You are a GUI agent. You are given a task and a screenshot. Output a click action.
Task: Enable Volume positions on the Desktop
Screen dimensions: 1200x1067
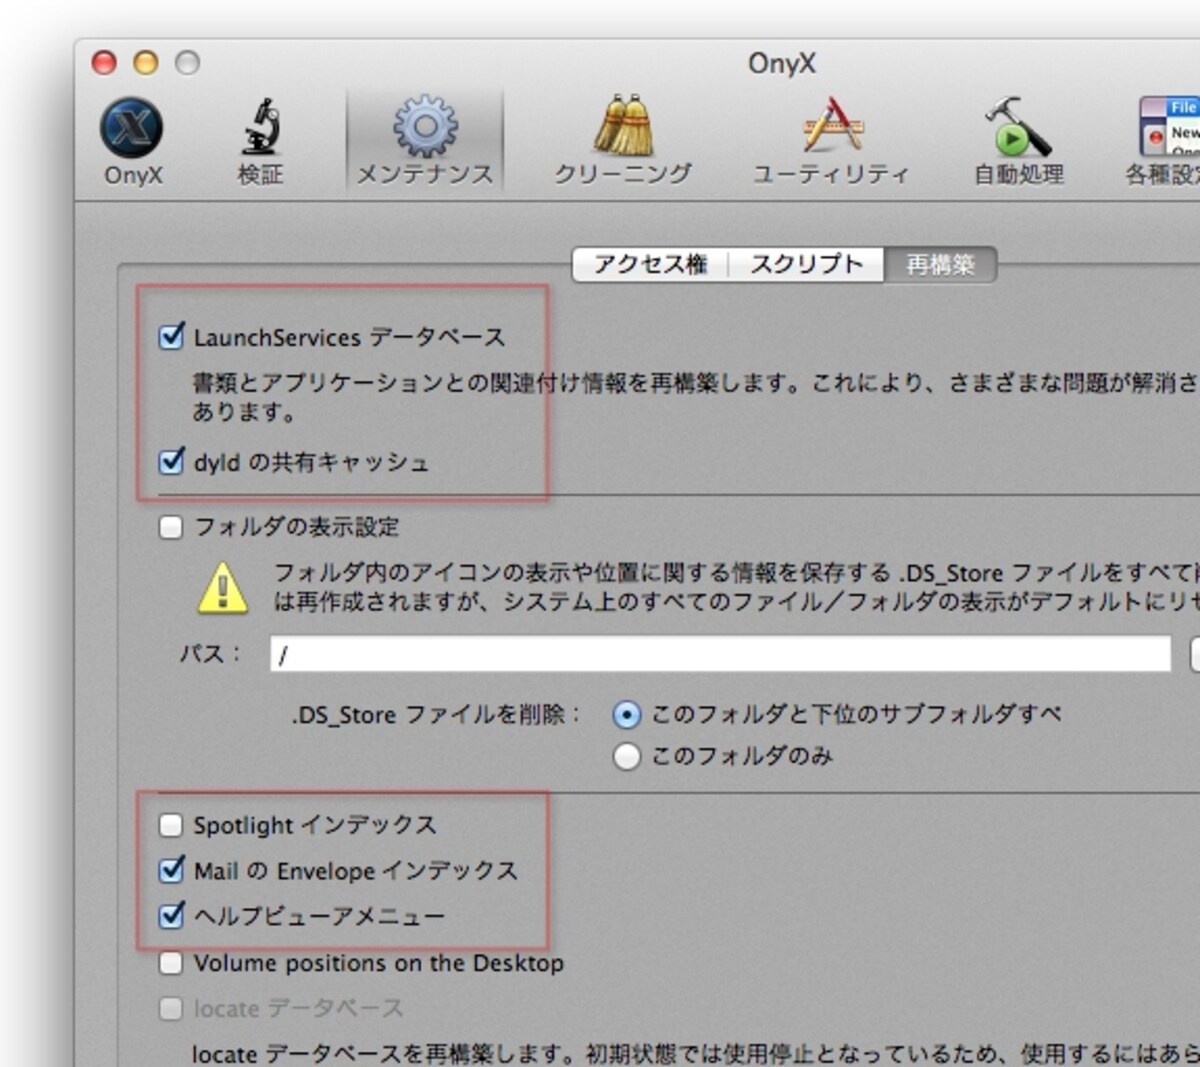pyautogui.click(x=171, y=963)
